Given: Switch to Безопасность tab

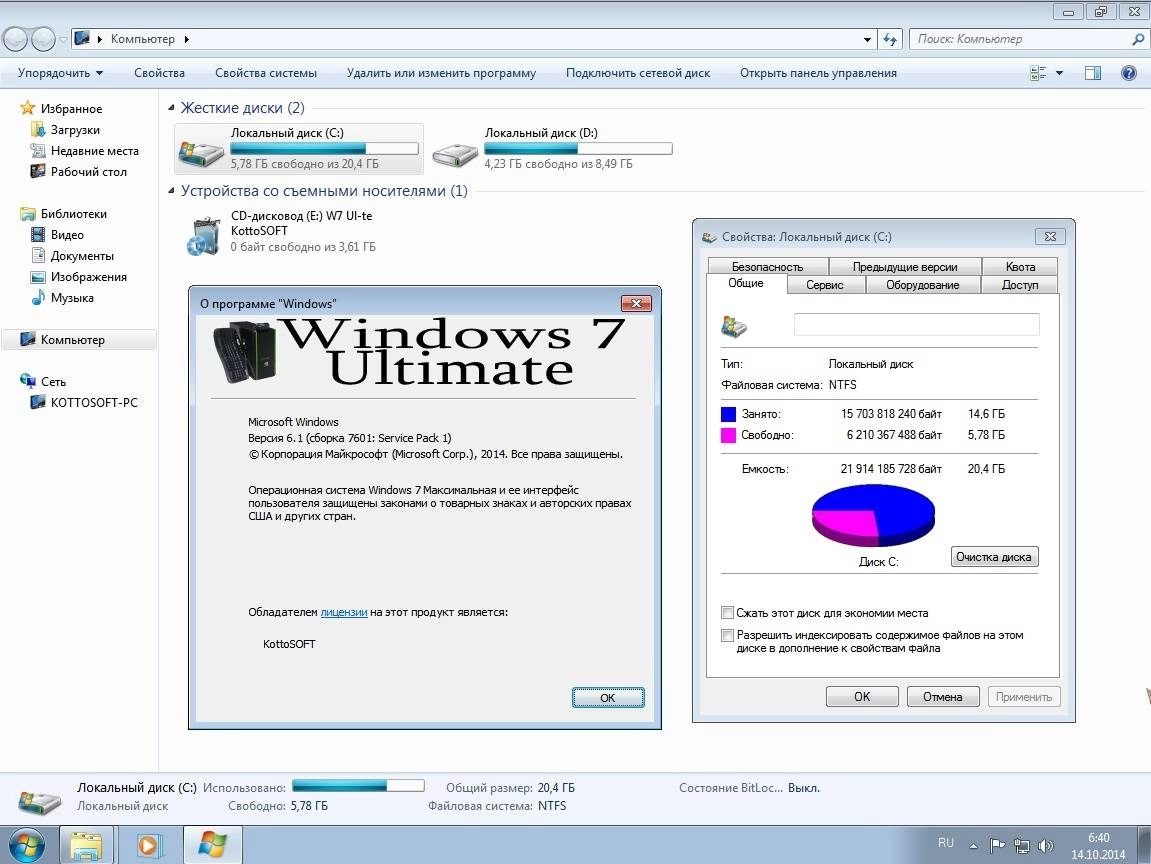Looking at the screenshot, I should pos(768,266).
